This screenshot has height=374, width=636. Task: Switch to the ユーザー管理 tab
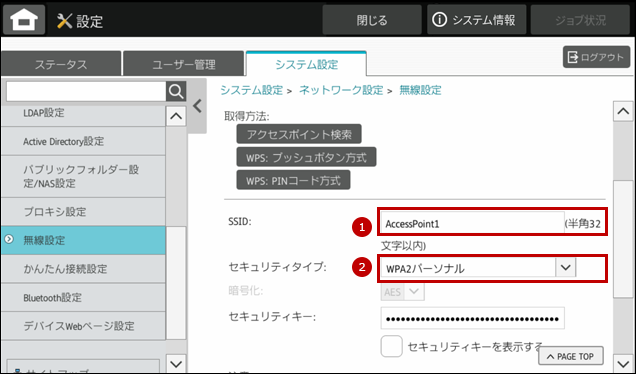click(x=184, y=64)
